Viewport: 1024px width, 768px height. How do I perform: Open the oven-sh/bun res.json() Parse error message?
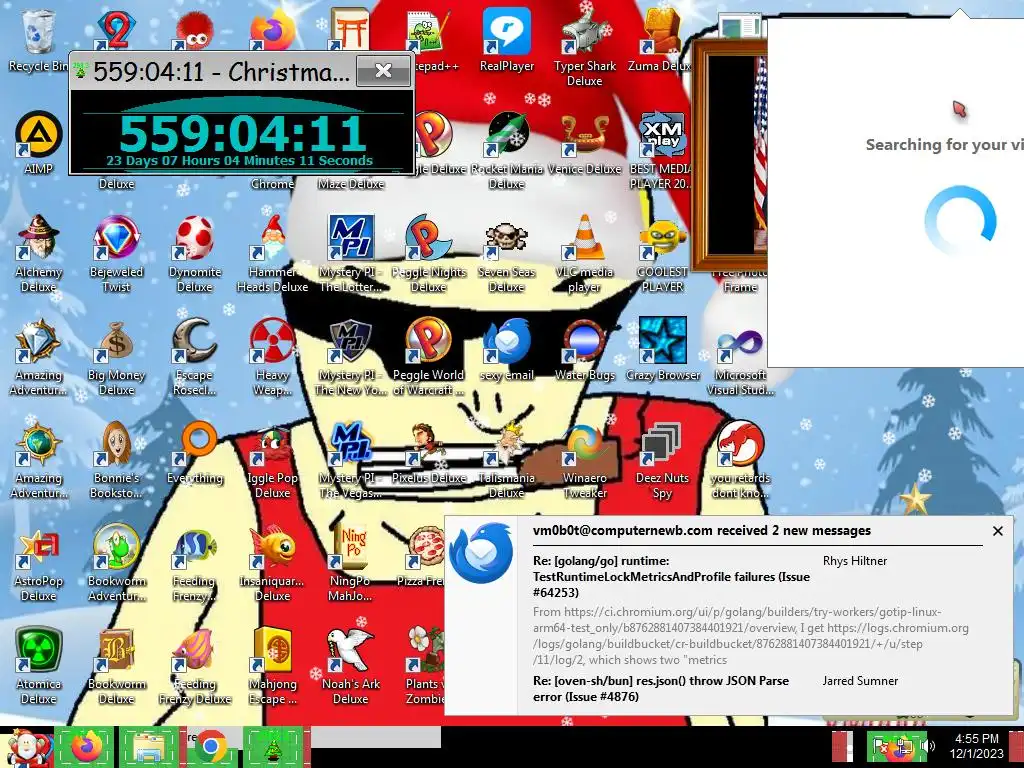point(661,688)
